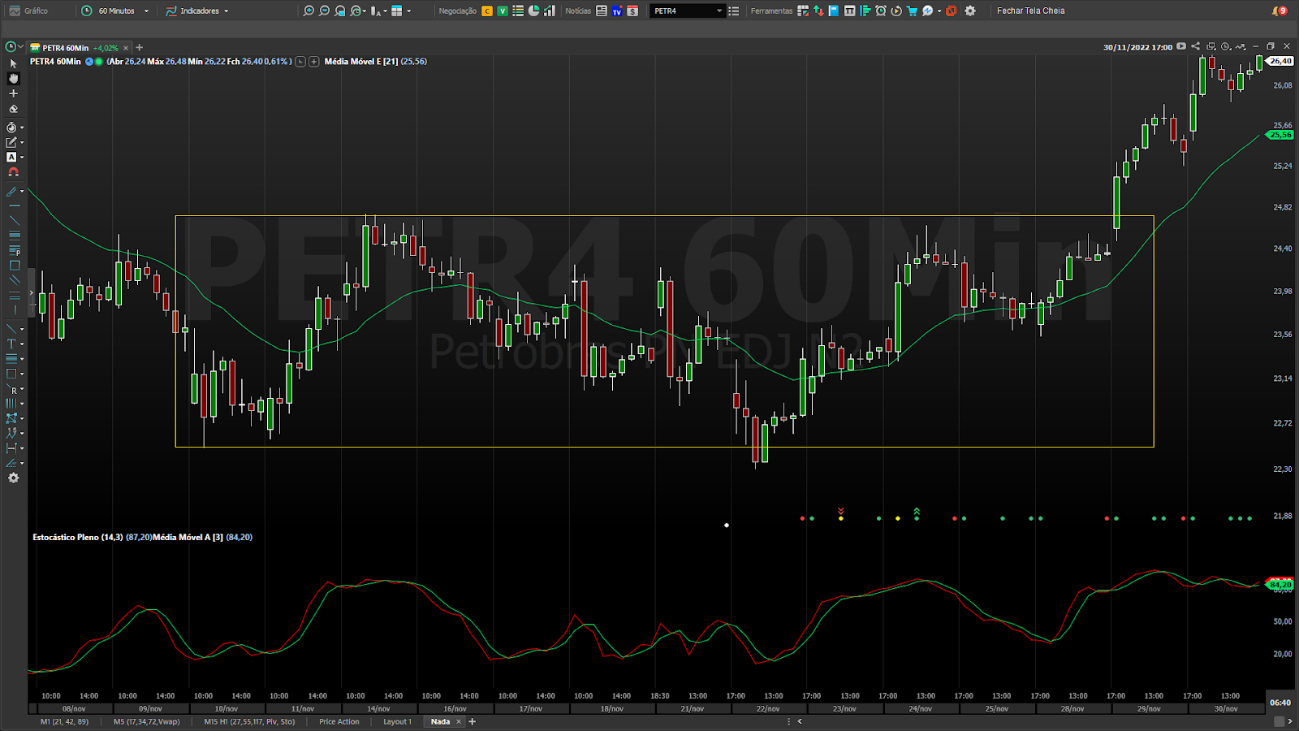
Task: Open the PETR4 ticker combo box
Action: [x=687, y=11]
